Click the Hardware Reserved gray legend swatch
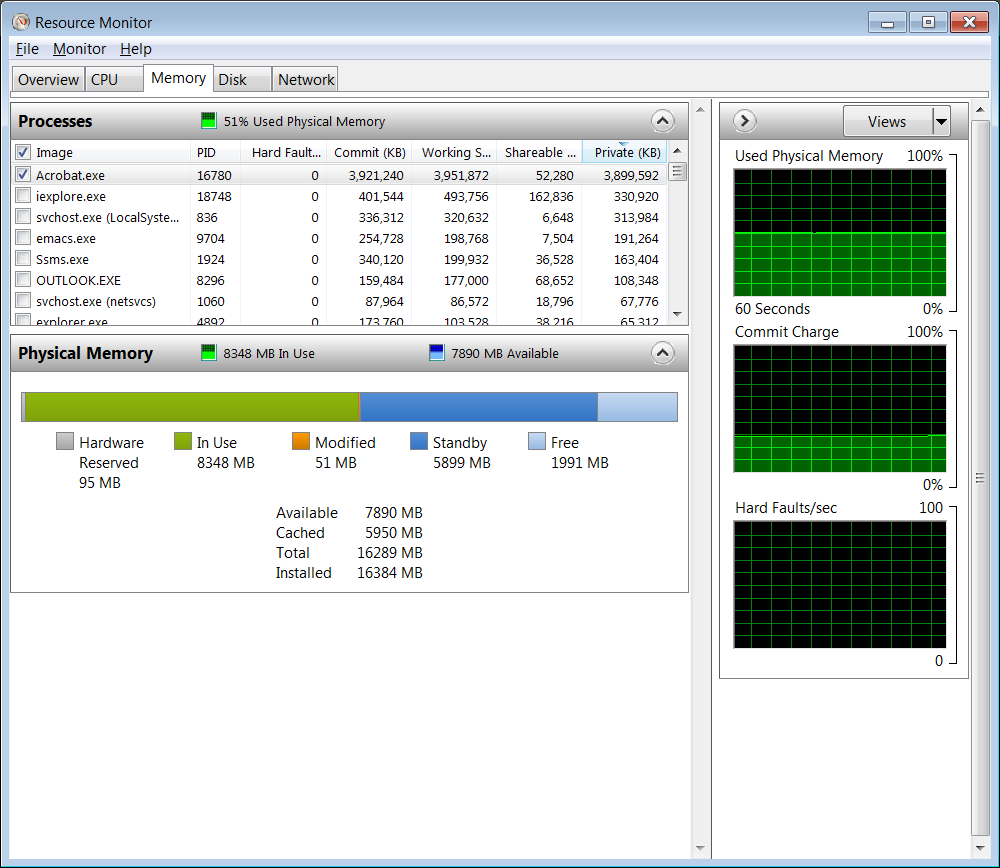The height and width of the screenshot is (868, 1000). coord(65,441)
